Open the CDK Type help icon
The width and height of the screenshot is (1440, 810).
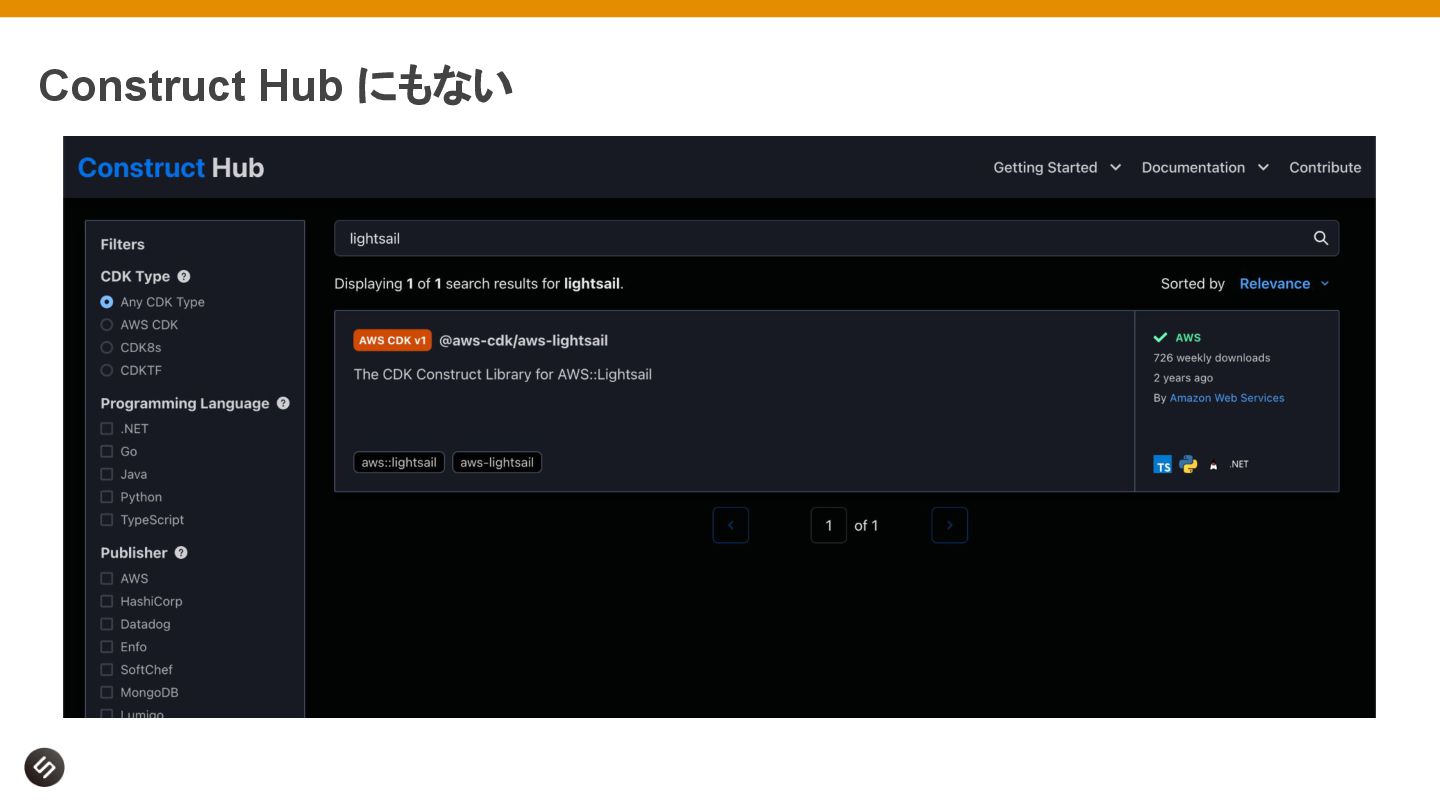click(183, 276)
